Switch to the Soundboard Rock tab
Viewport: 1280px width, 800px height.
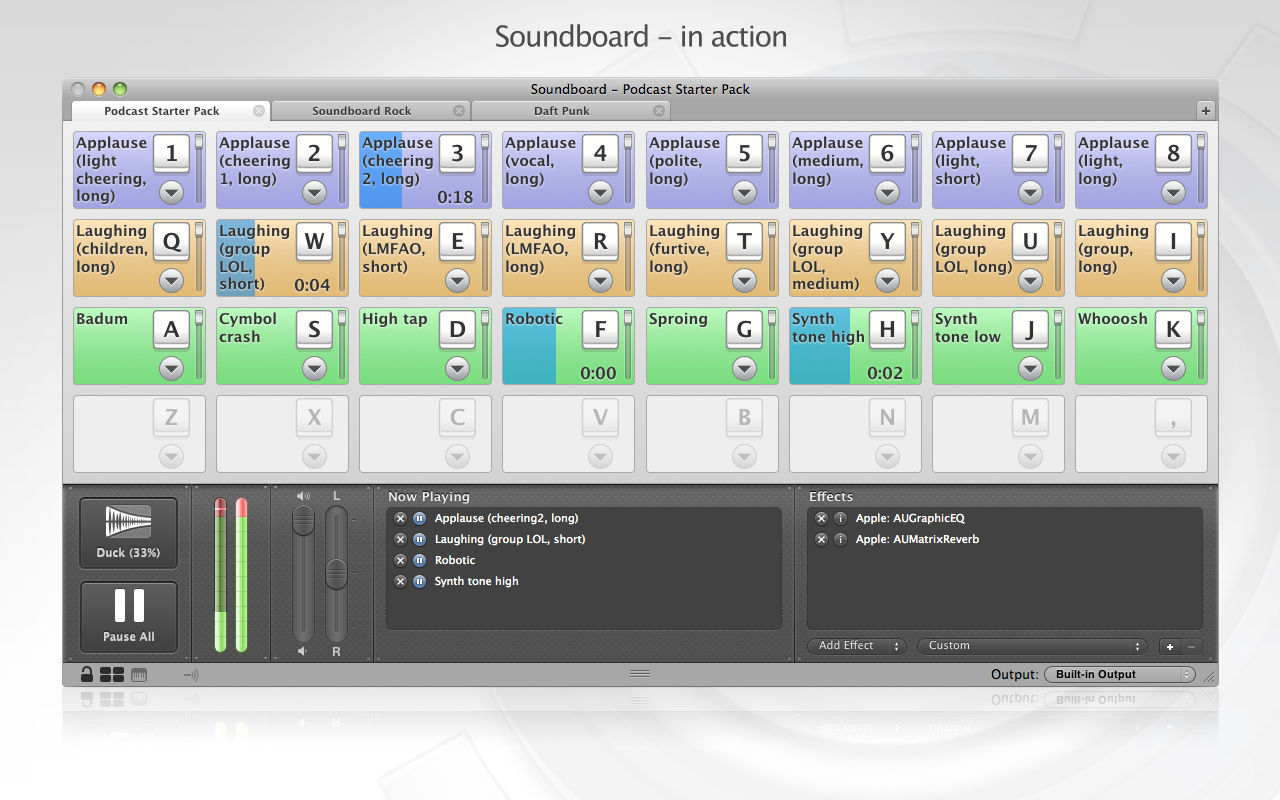click(371, 111)
